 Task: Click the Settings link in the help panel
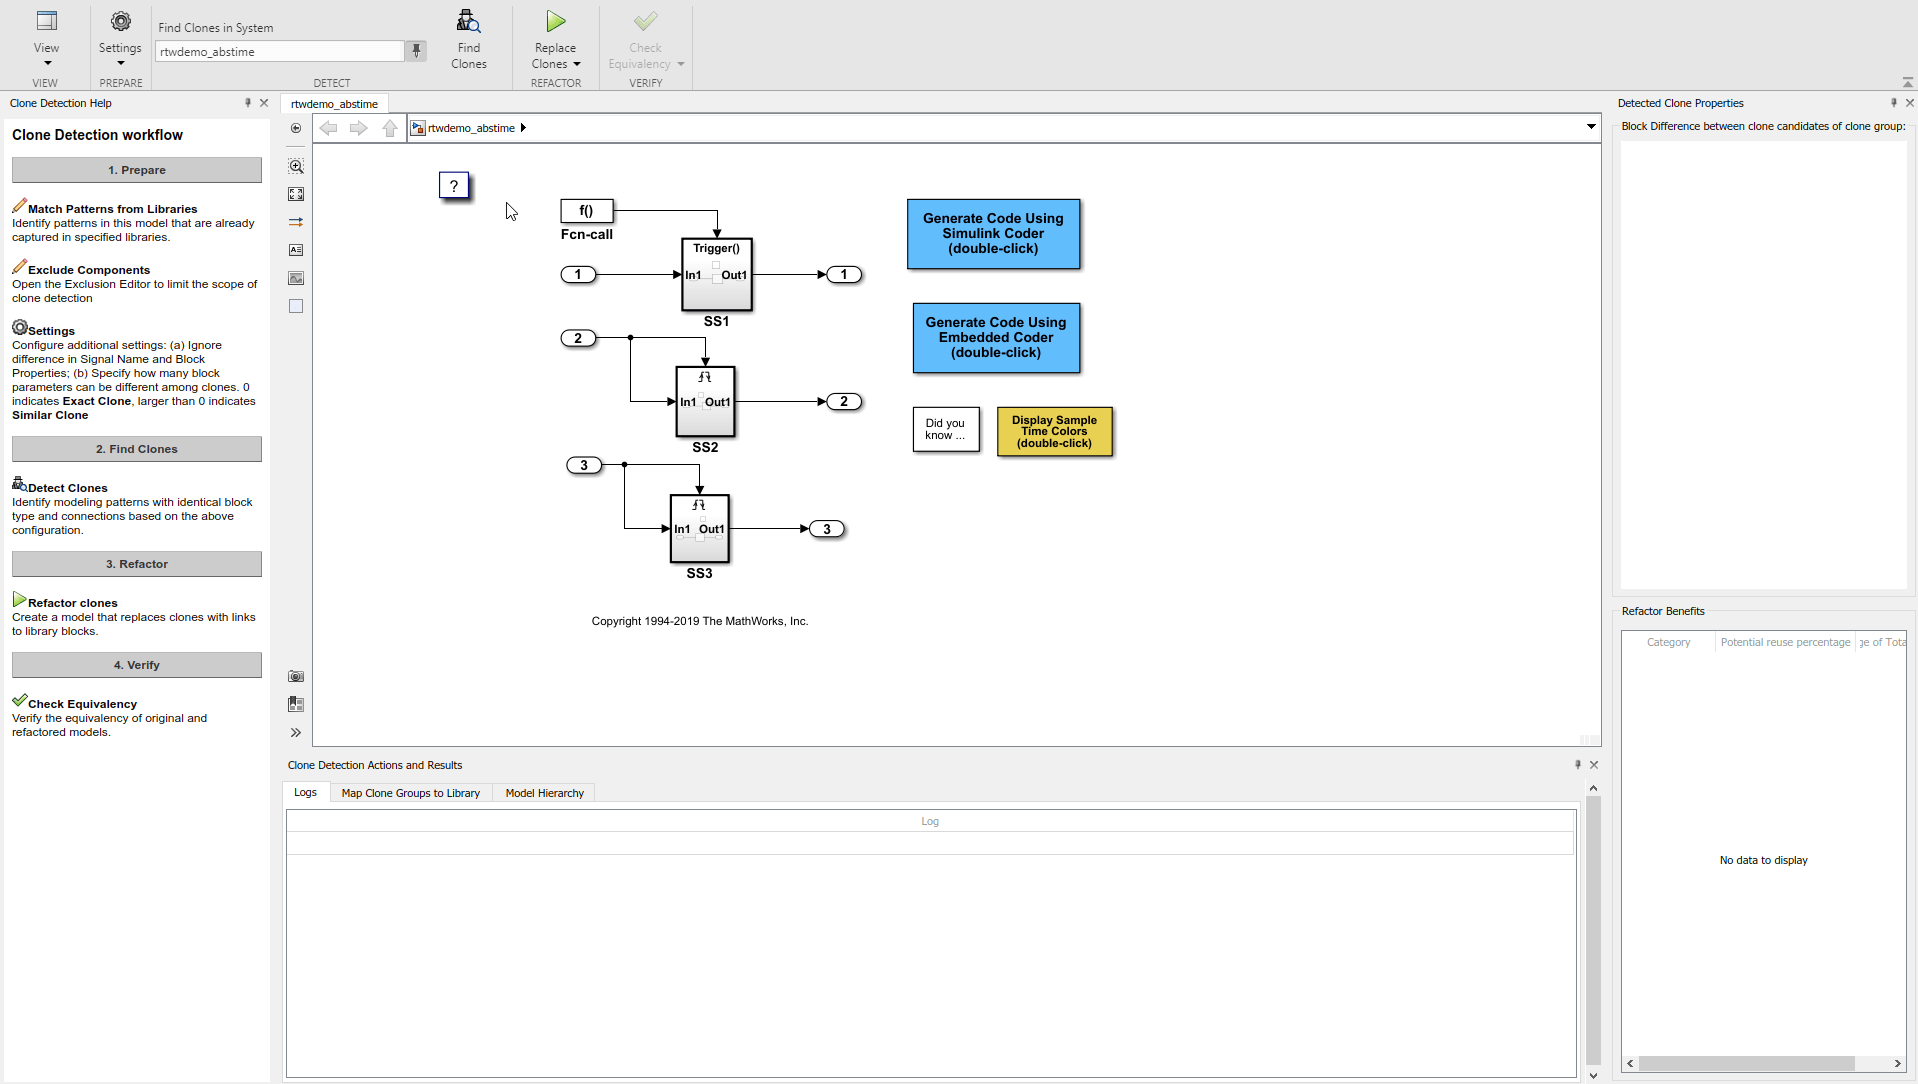[51, 331]
